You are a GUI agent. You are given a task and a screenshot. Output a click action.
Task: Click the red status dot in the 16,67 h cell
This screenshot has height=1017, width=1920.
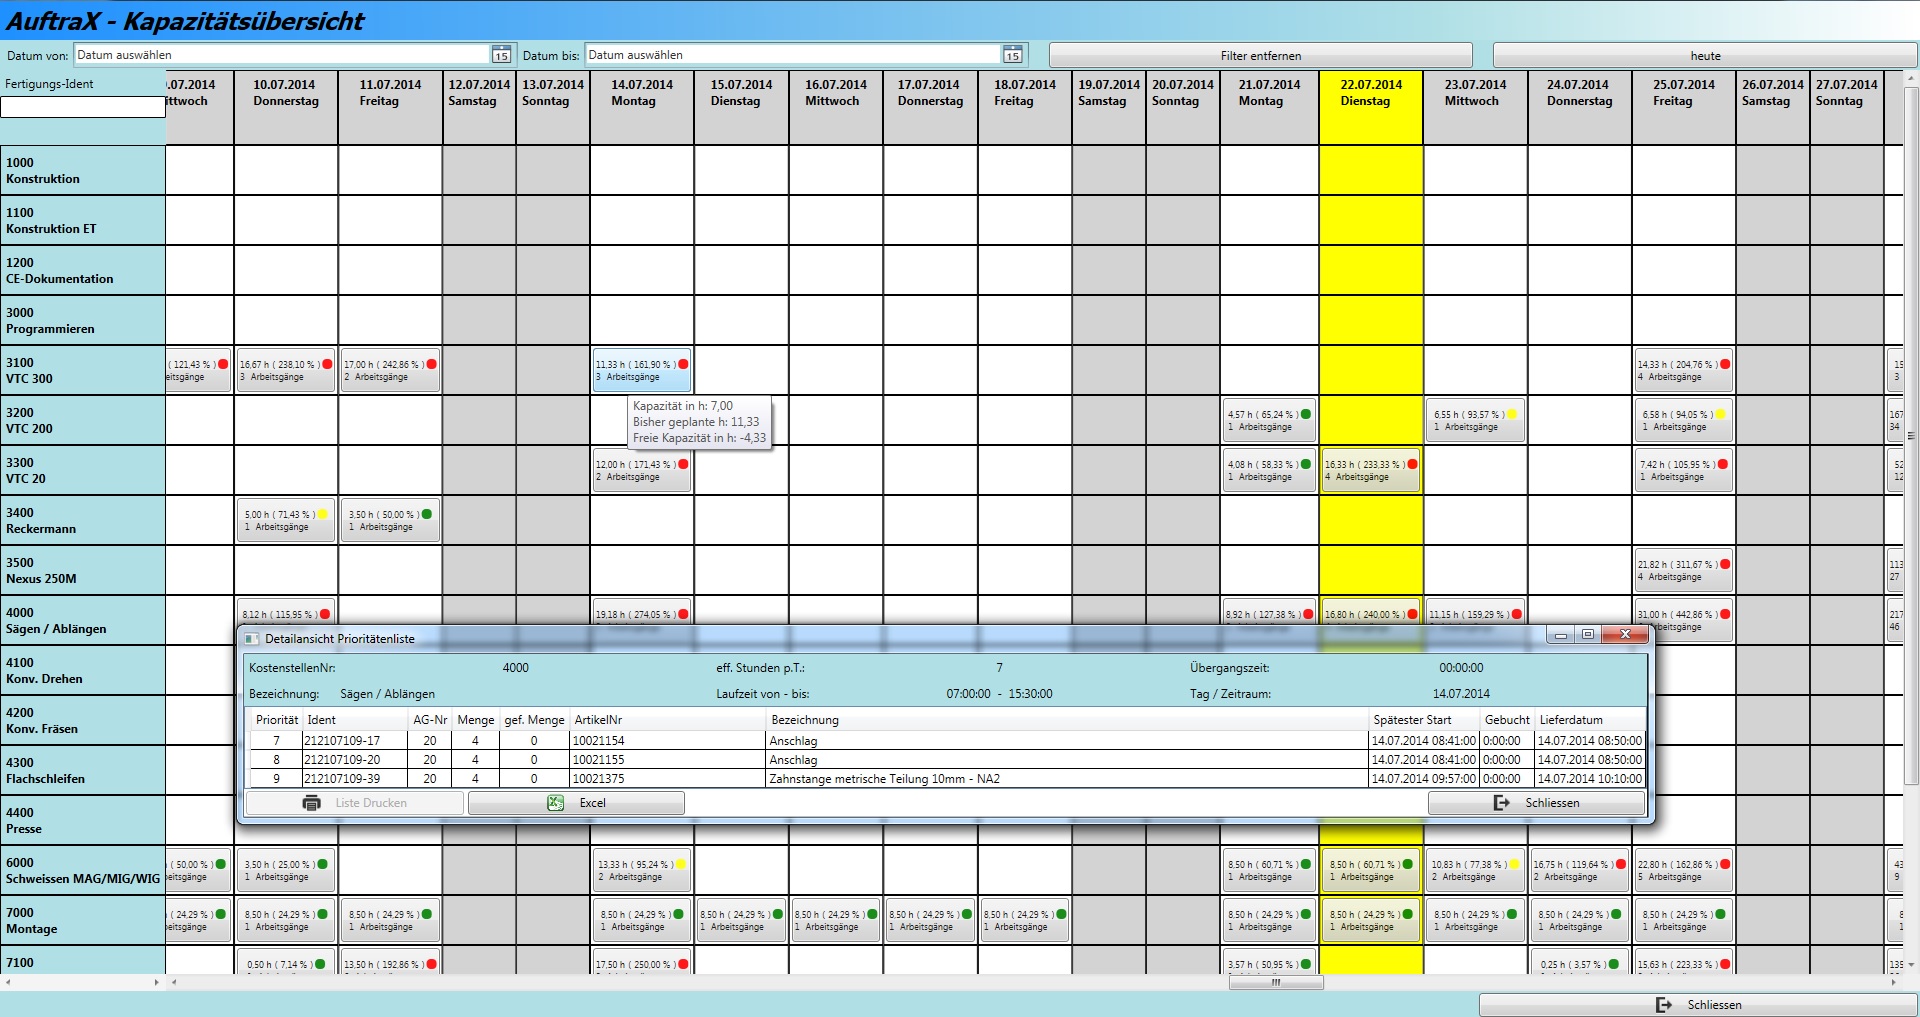pyautogui.click(x=327, y=364)
